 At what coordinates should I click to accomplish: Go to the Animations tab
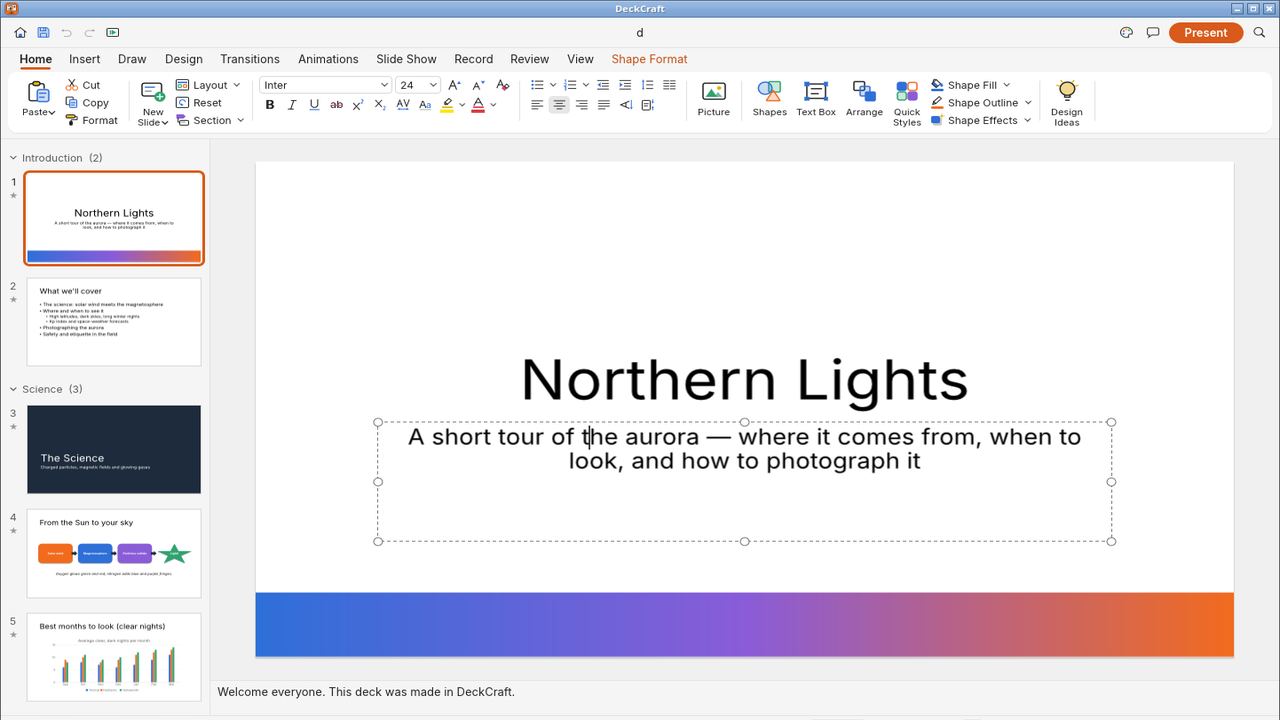click(328, 59)
